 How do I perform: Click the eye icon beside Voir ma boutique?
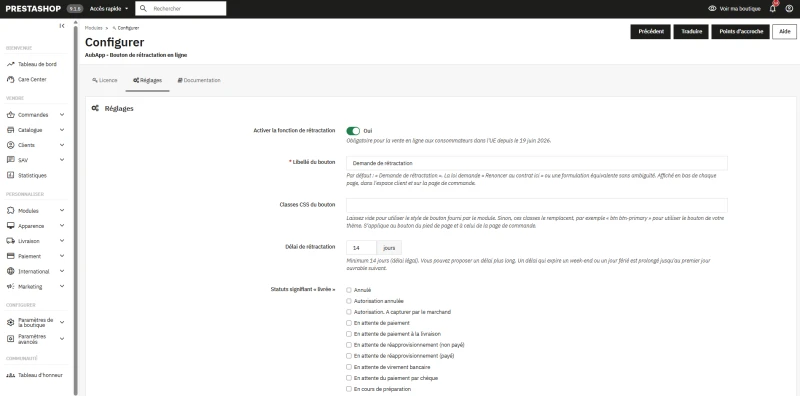[712, 9]
